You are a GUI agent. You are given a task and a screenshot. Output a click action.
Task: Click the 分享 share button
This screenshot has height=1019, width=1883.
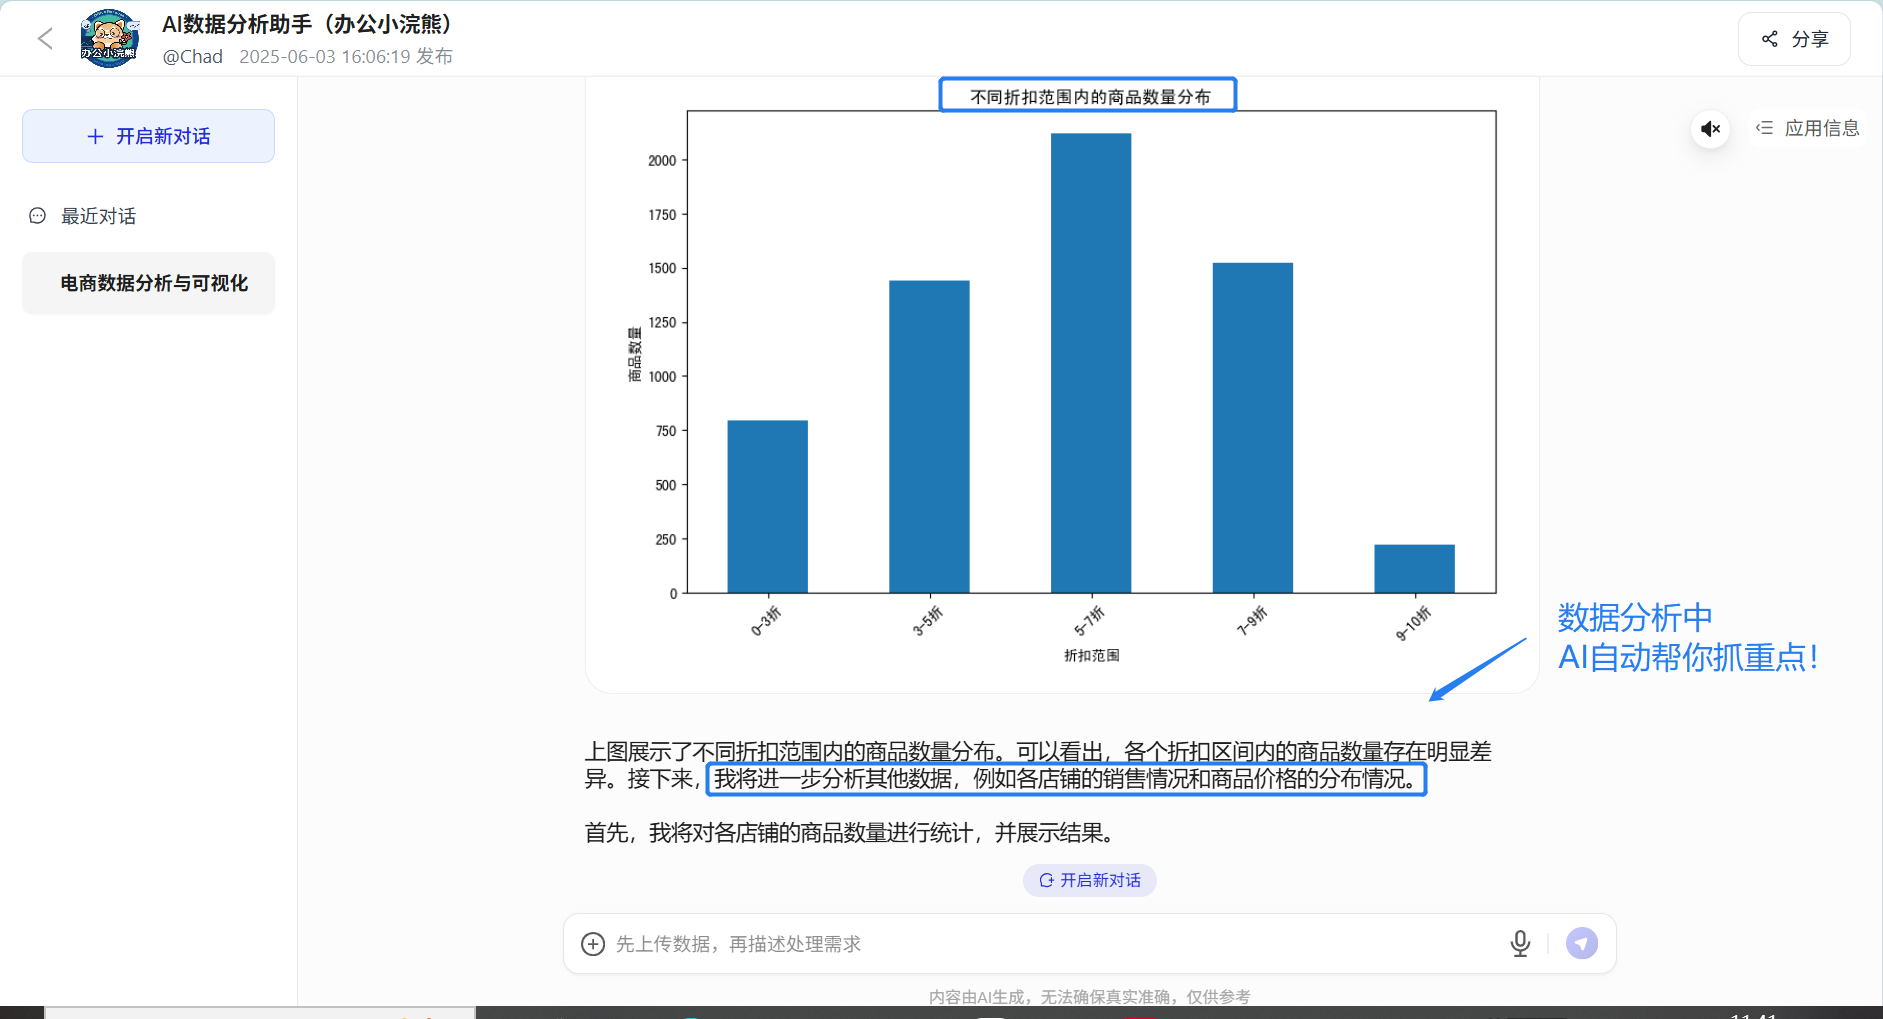[1794, 39]
